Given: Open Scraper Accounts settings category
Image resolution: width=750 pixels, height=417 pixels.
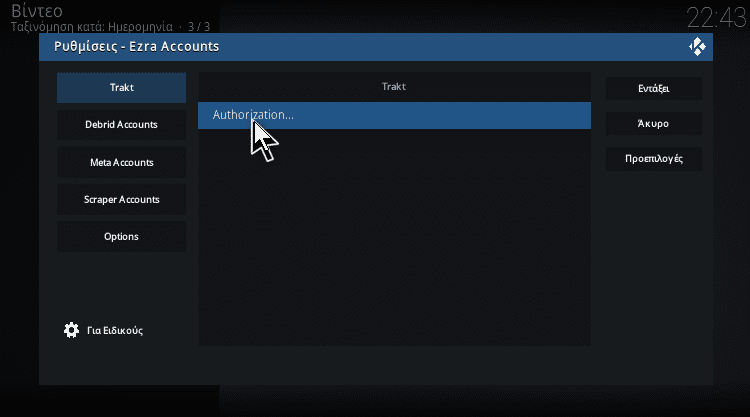Looking at the screenshot, I should pyautogui.click(x=121, y=199).
